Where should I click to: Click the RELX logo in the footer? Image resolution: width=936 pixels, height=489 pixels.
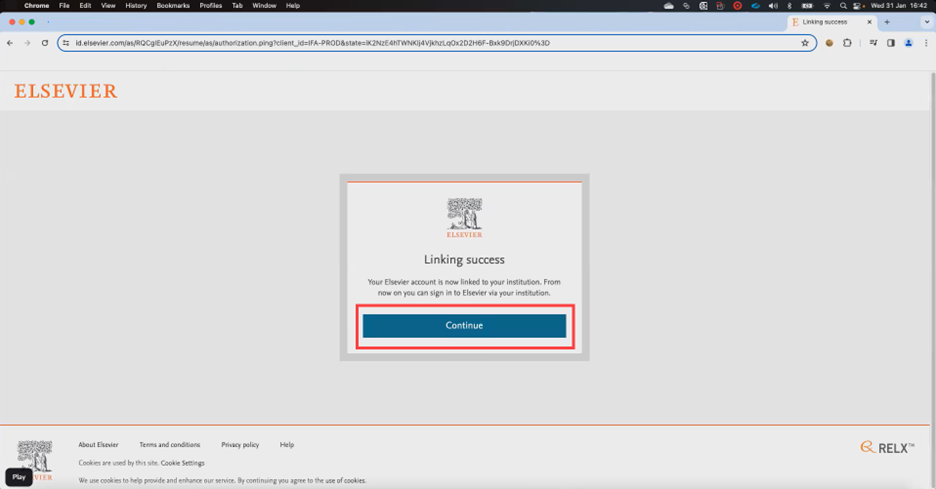click(887, 447)
